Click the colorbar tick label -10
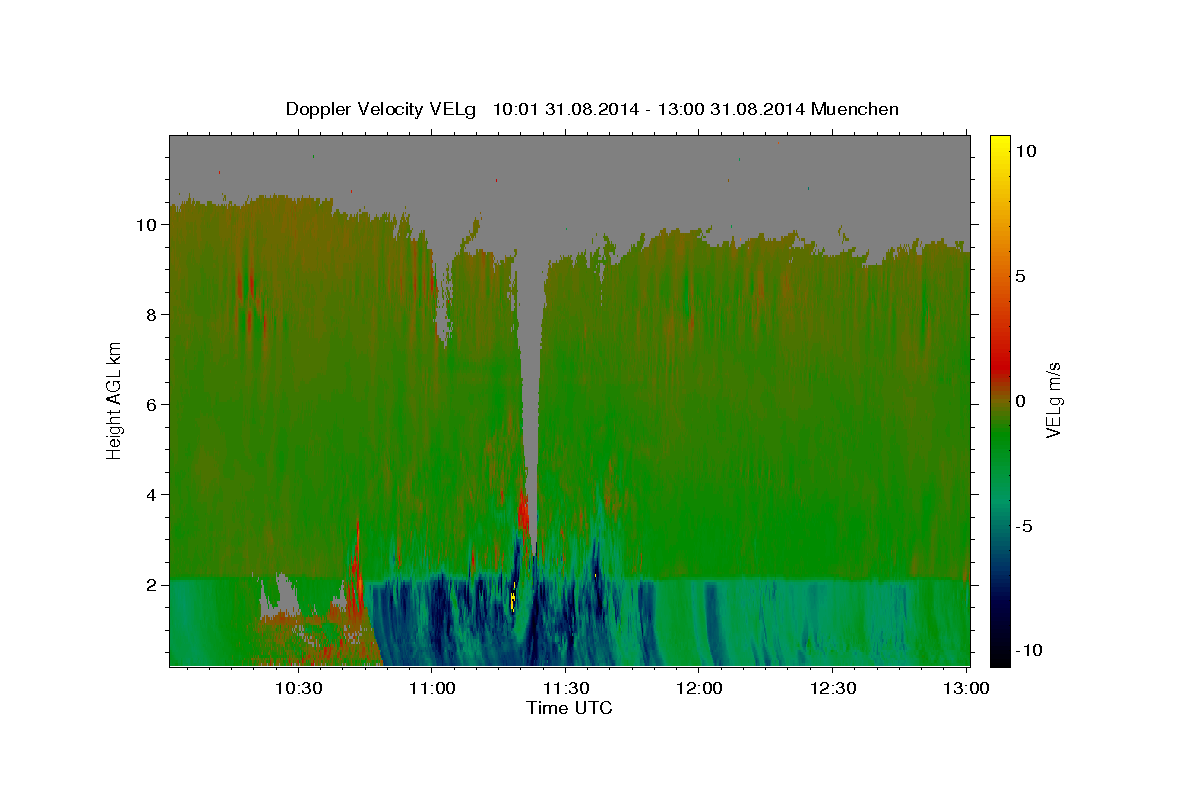 1028,650
